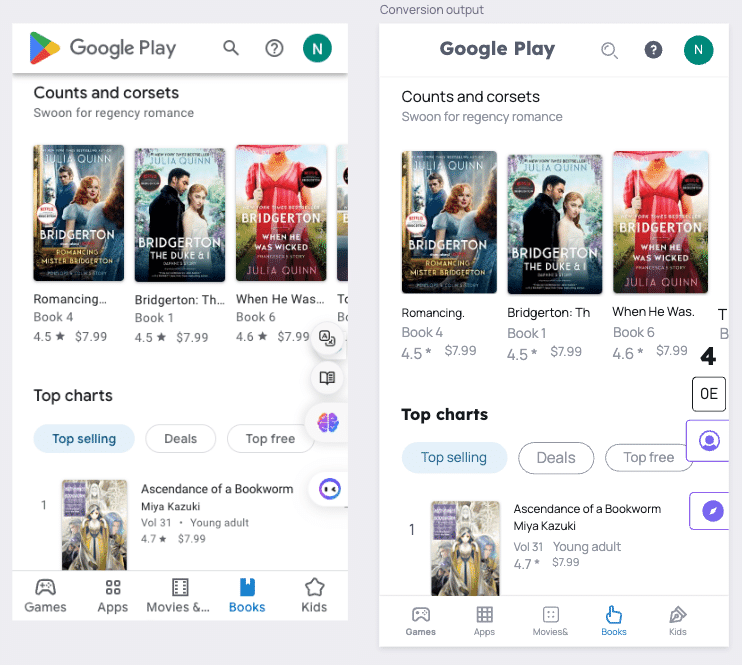Click the help icon in Conversion output header
The image size is (742, 665).
pyautogui.click(x=654, y=50)
